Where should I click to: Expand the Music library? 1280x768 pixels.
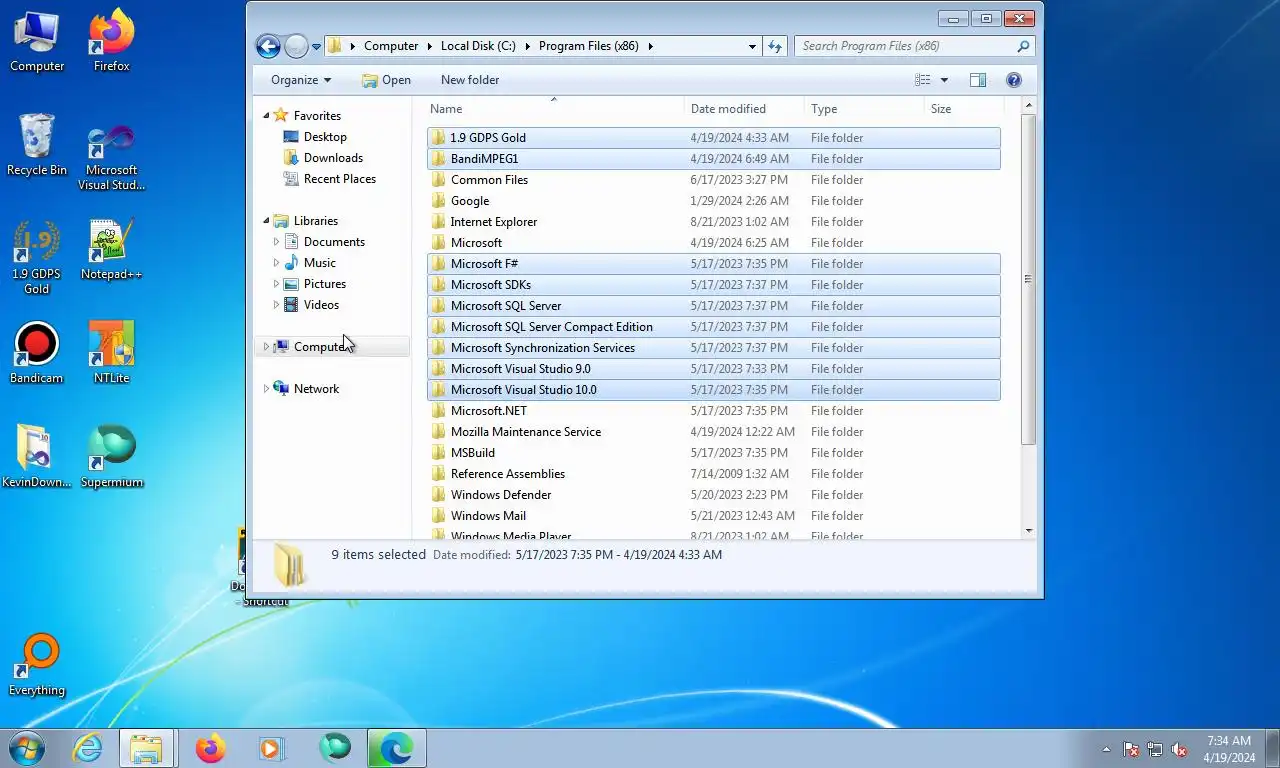pyautogui.click(x=277, y=263)
